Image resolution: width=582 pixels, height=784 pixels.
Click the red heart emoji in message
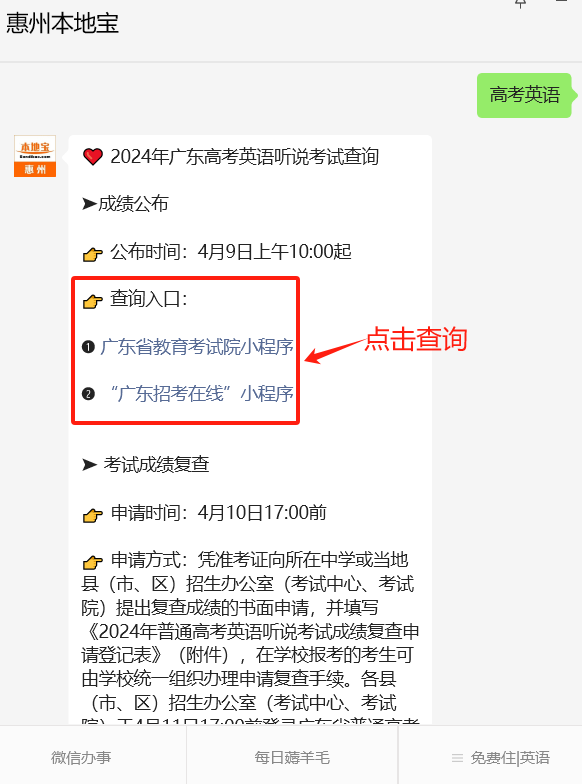point(92,157)
